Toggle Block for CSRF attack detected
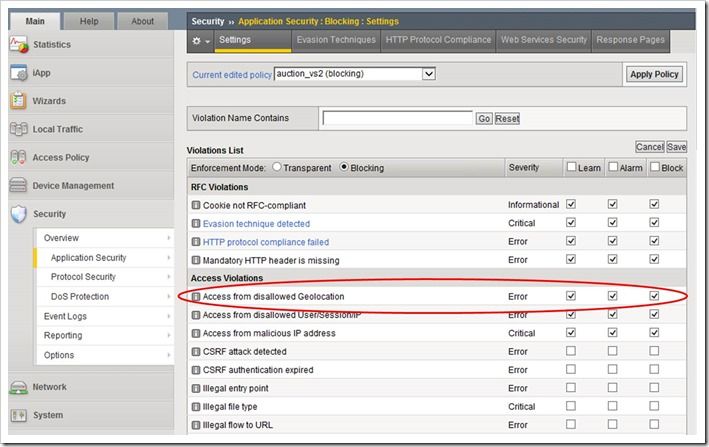 pyautogui.click(x=654, y=351)
